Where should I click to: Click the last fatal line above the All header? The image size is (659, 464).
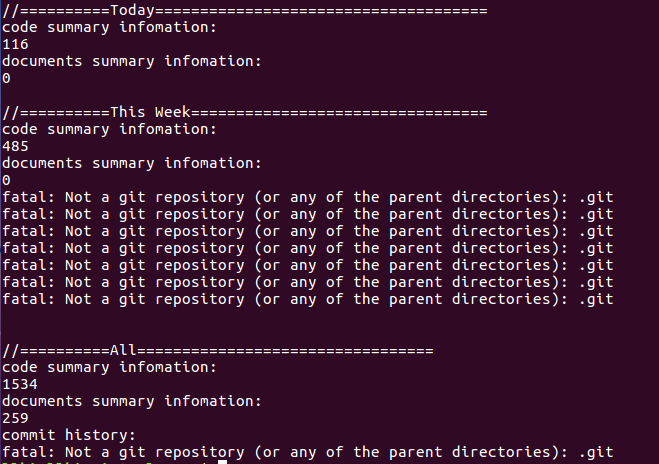[x=307, y=299]
